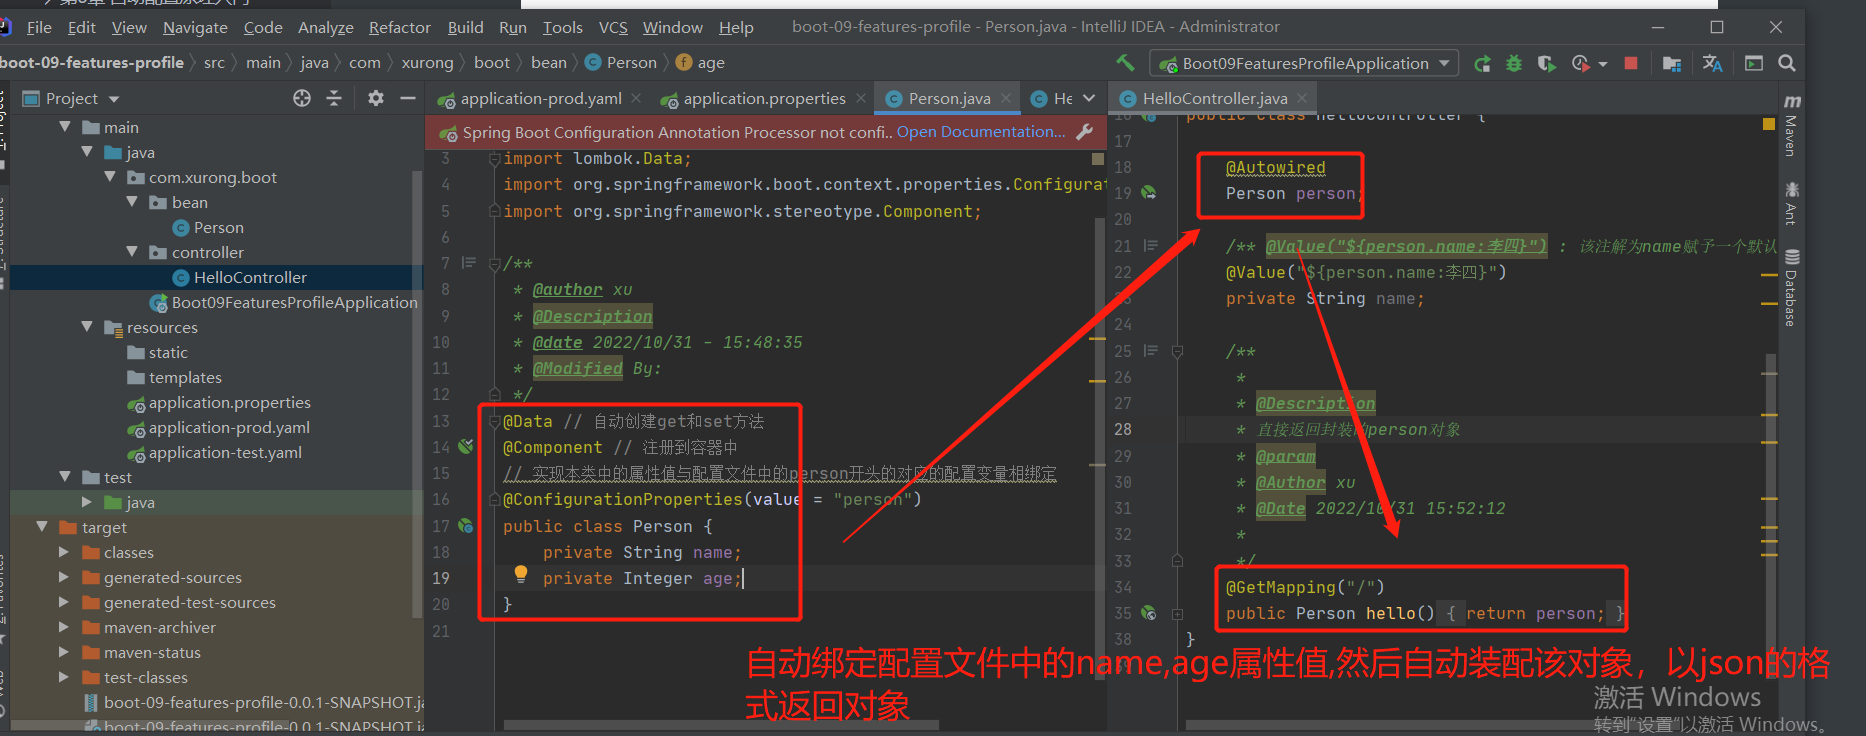The height and width of the screenshot is (736, 1866).
Task: Expand the generated-sources folder
Action: coord(64,577)
